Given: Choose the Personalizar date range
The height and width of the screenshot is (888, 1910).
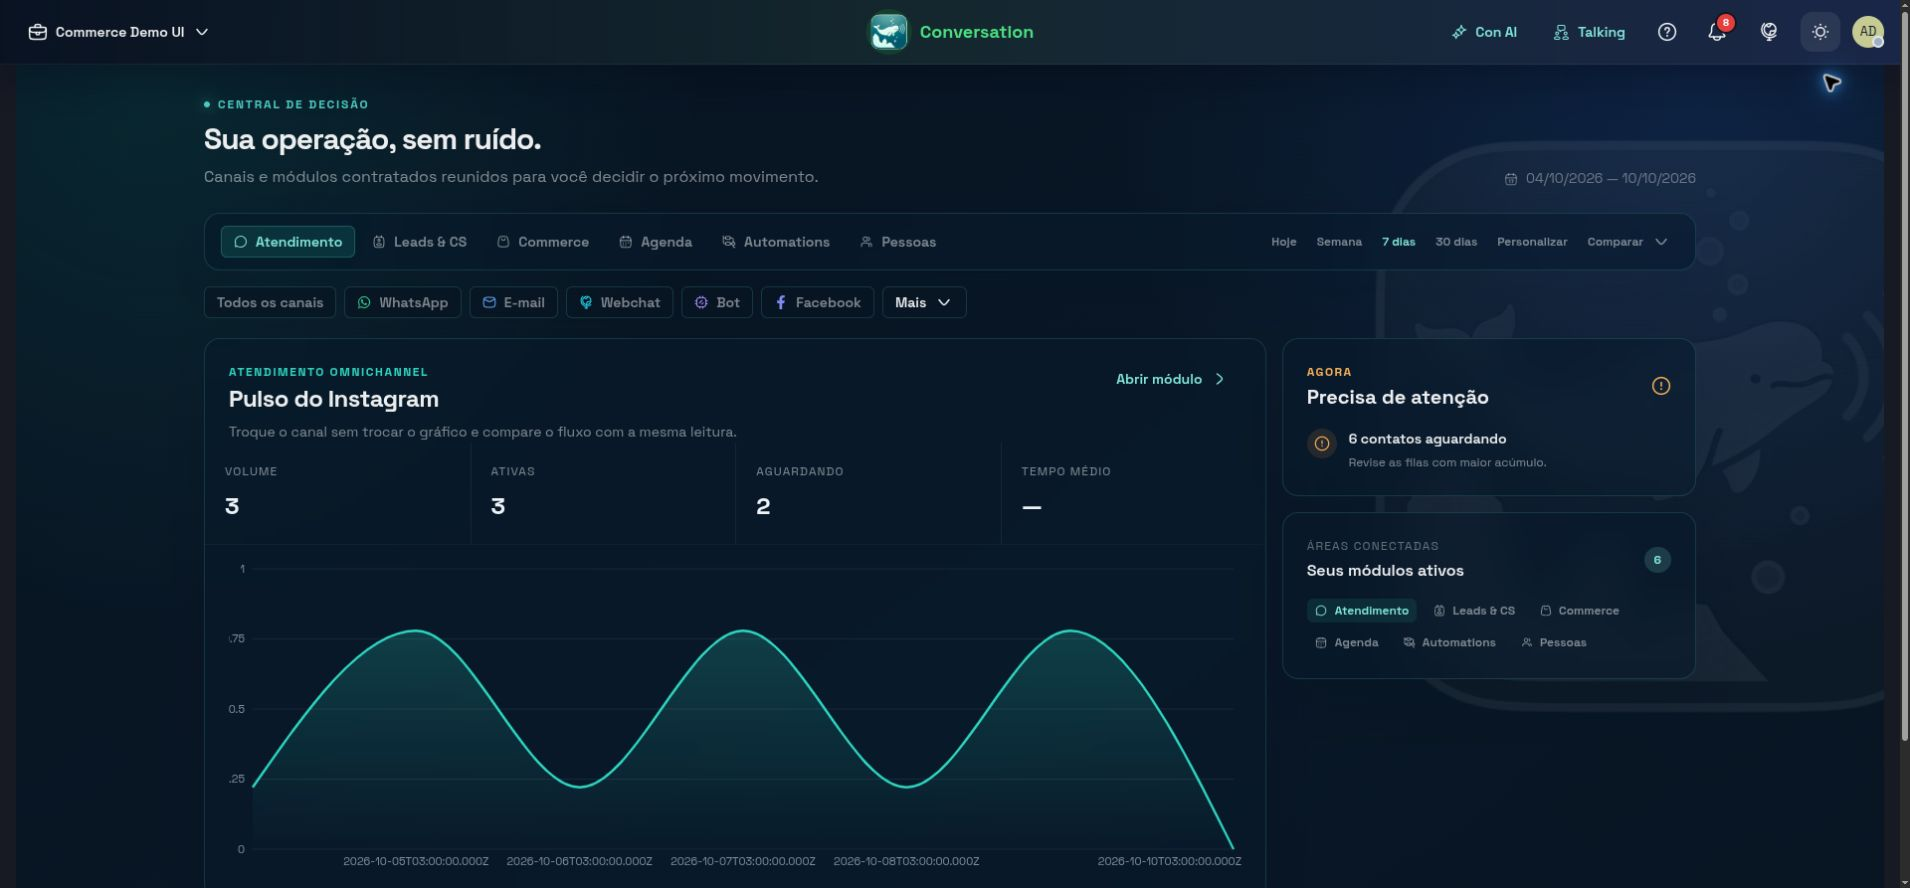Looking at the screenshot, I should pos(1532,242).
